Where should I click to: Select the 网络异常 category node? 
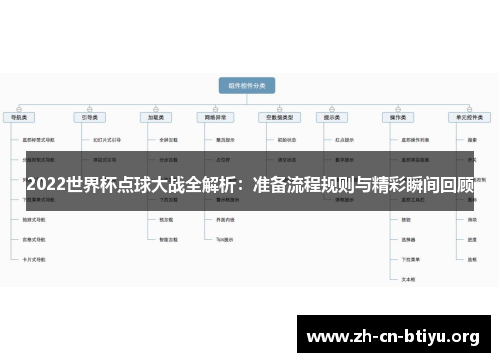point(215,117)
